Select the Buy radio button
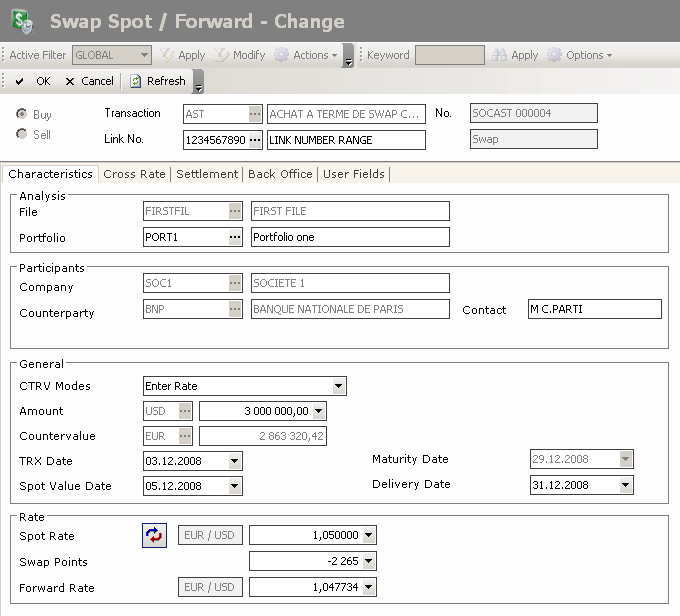 [x=21, y=115]
